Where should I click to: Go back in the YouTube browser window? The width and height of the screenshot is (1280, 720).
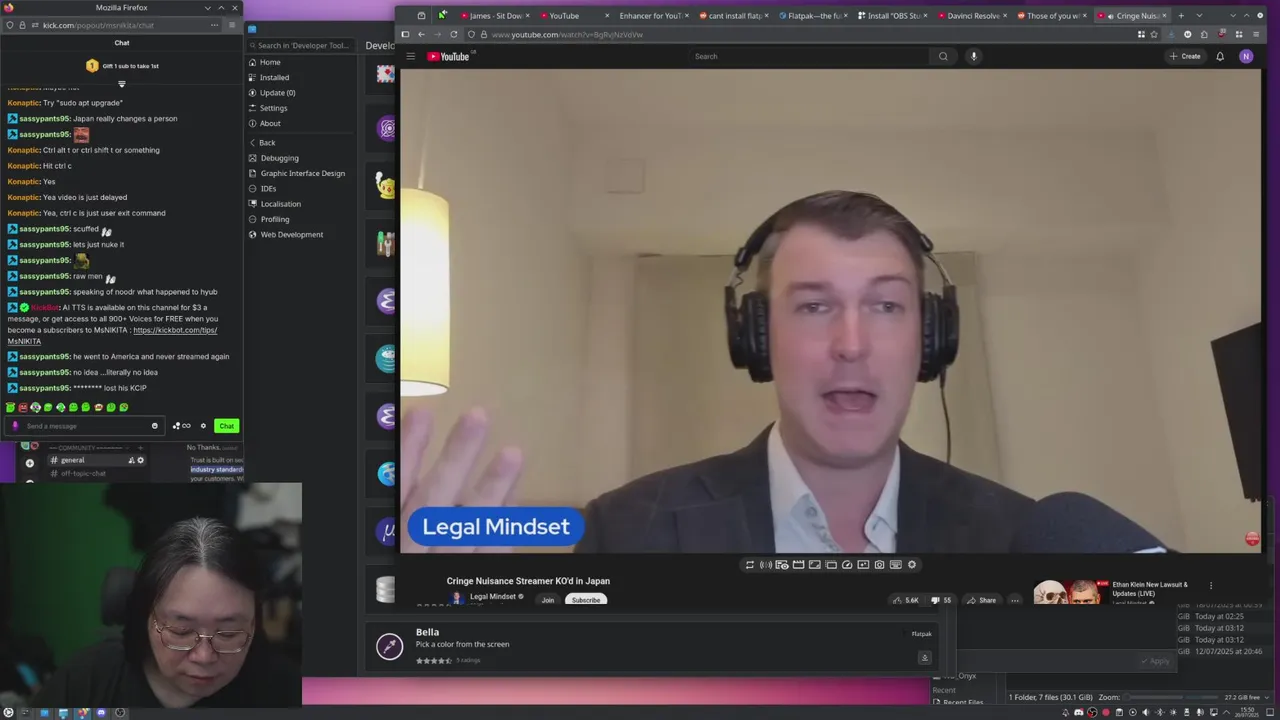click(x=421, y=34)
